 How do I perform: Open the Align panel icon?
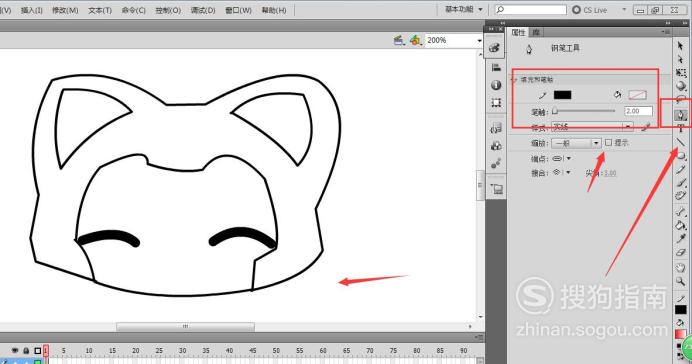(496, 67)
